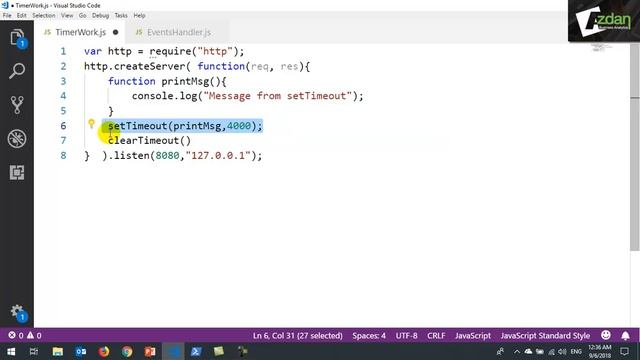Click the feedback smiley icon
This screenshot has width=640, height=360.
click(x=606, y=335)
